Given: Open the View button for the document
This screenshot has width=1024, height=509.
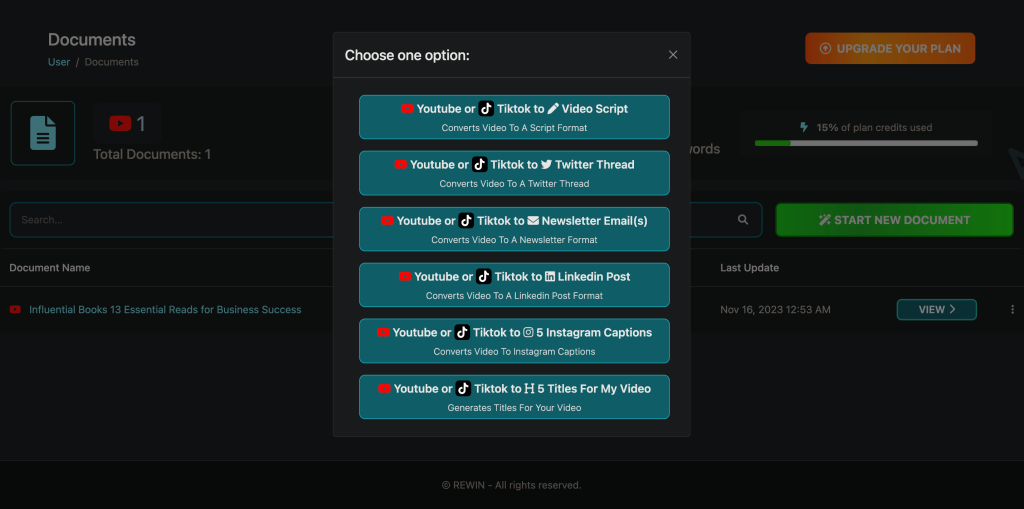Looking at the screenshot, I should pyautogui.click(x=936, y=310).
